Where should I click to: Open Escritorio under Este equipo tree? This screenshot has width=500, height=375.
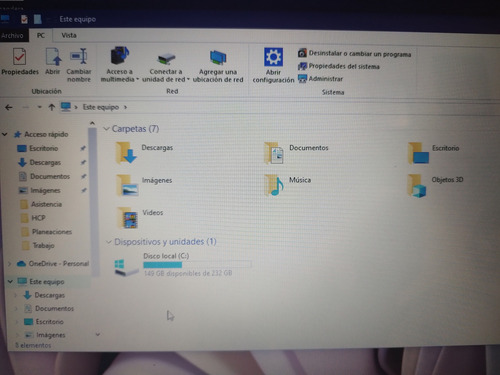coord(44,322)
